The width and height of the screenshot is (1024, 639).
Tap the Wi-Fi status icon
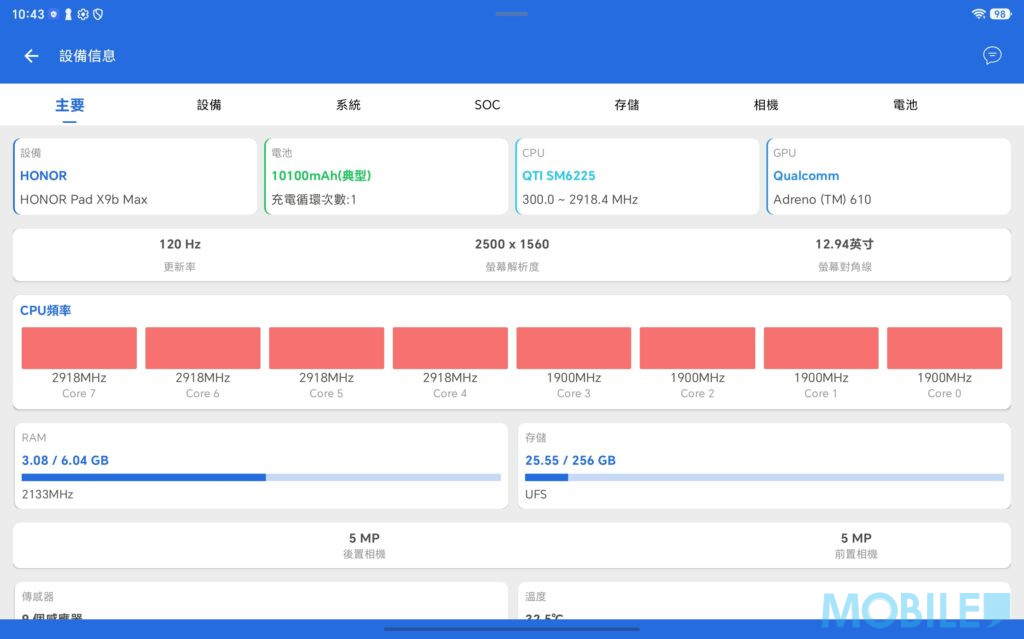tap(978, 14)
